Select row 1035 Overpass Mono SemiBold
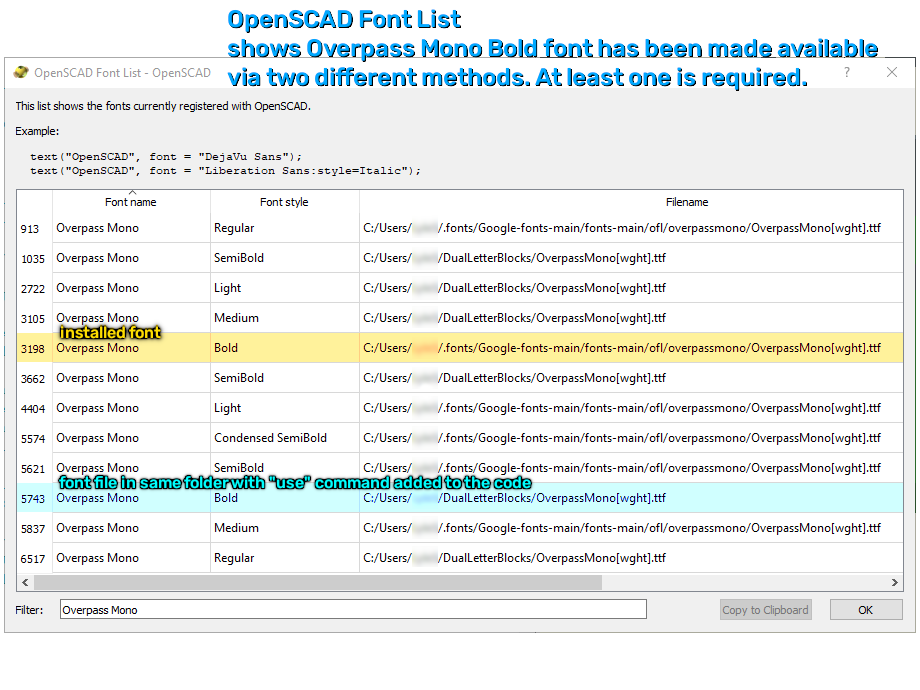 98,258
